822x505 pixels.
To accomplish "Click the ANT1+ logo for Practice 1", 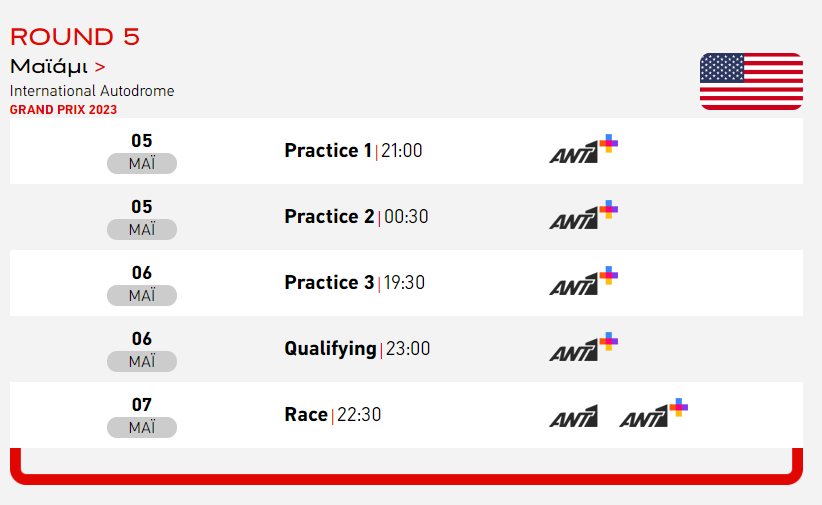I will click(583, 149).
